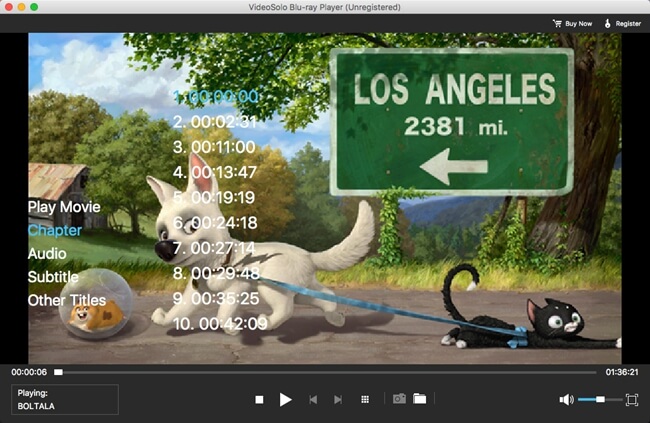
Task: Open the grid menu icon
Action: (x=365, y=399)
